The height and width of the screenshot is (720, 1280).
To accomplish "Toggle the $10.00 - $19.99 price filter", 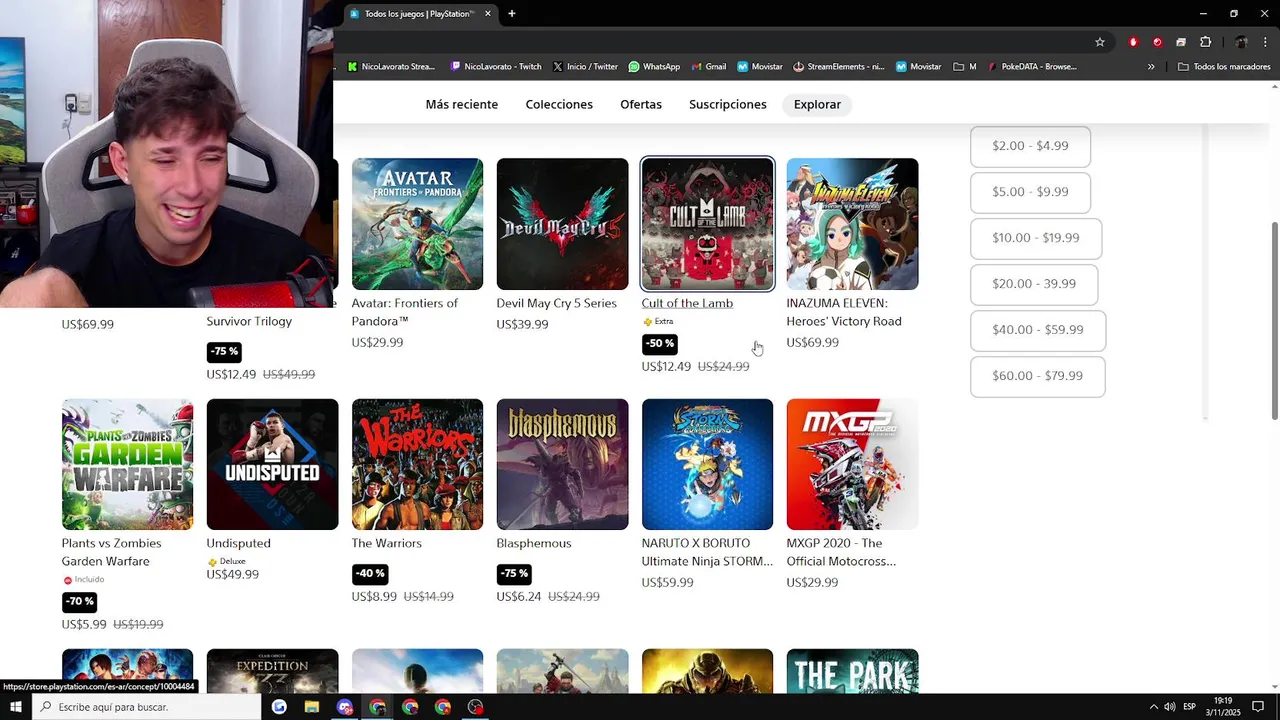I will click(x=1036, y=238).
